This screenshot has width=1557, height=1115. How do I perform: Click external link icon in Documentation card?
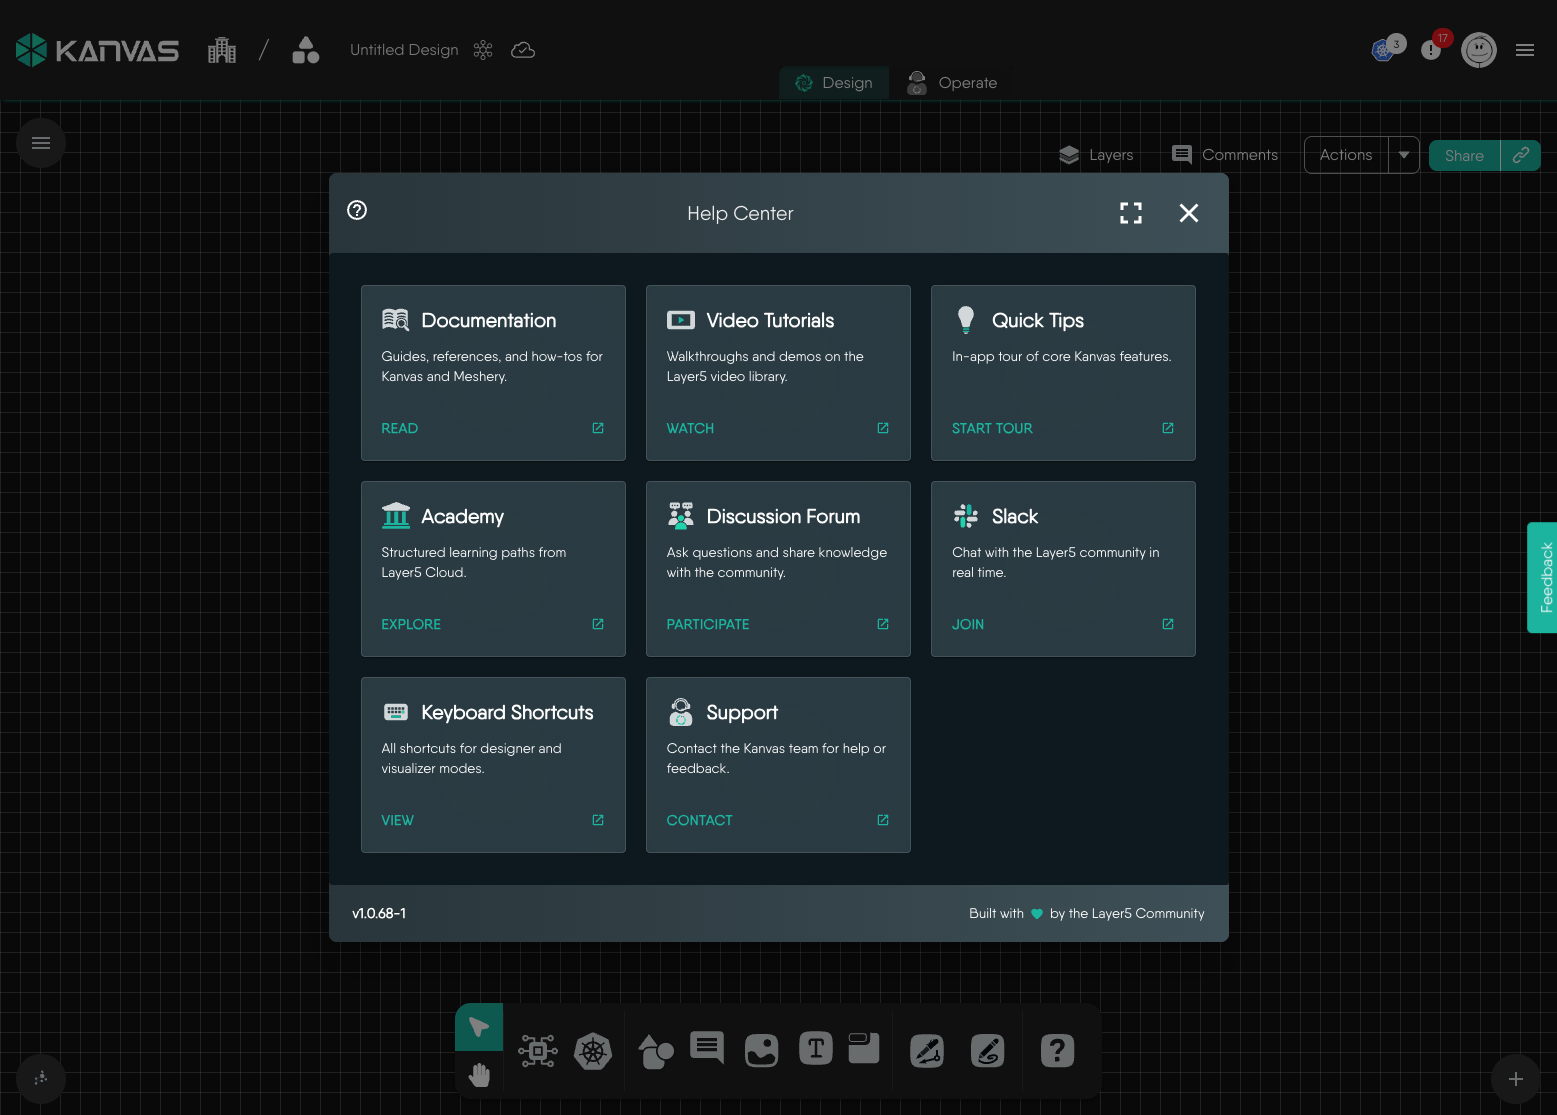tap(598, 428)
